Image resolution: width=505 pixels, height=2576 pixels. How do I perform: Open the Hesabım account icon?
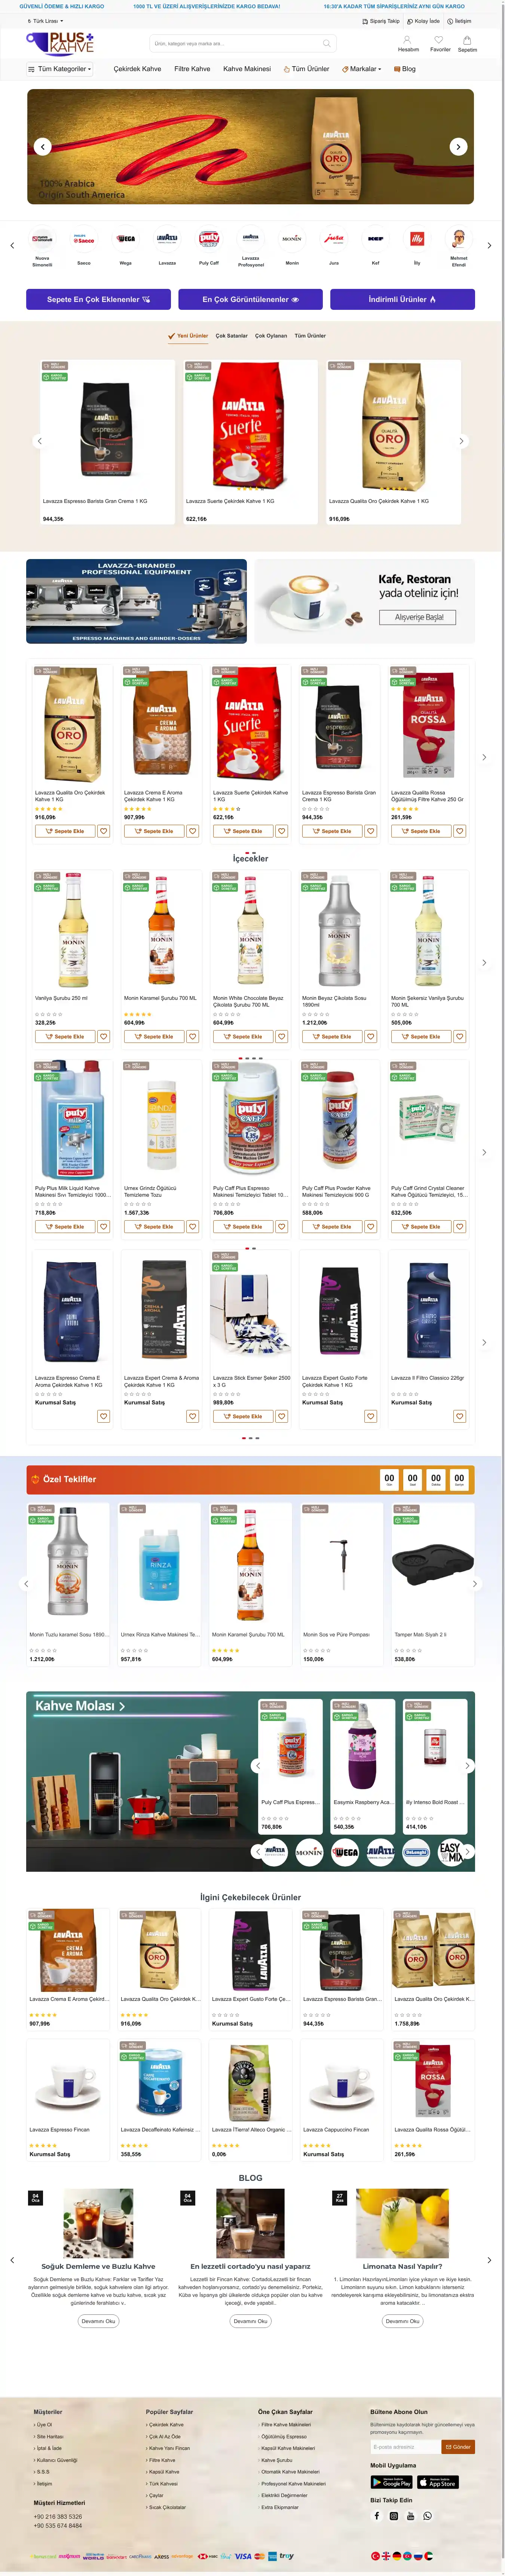coord(408,42)
